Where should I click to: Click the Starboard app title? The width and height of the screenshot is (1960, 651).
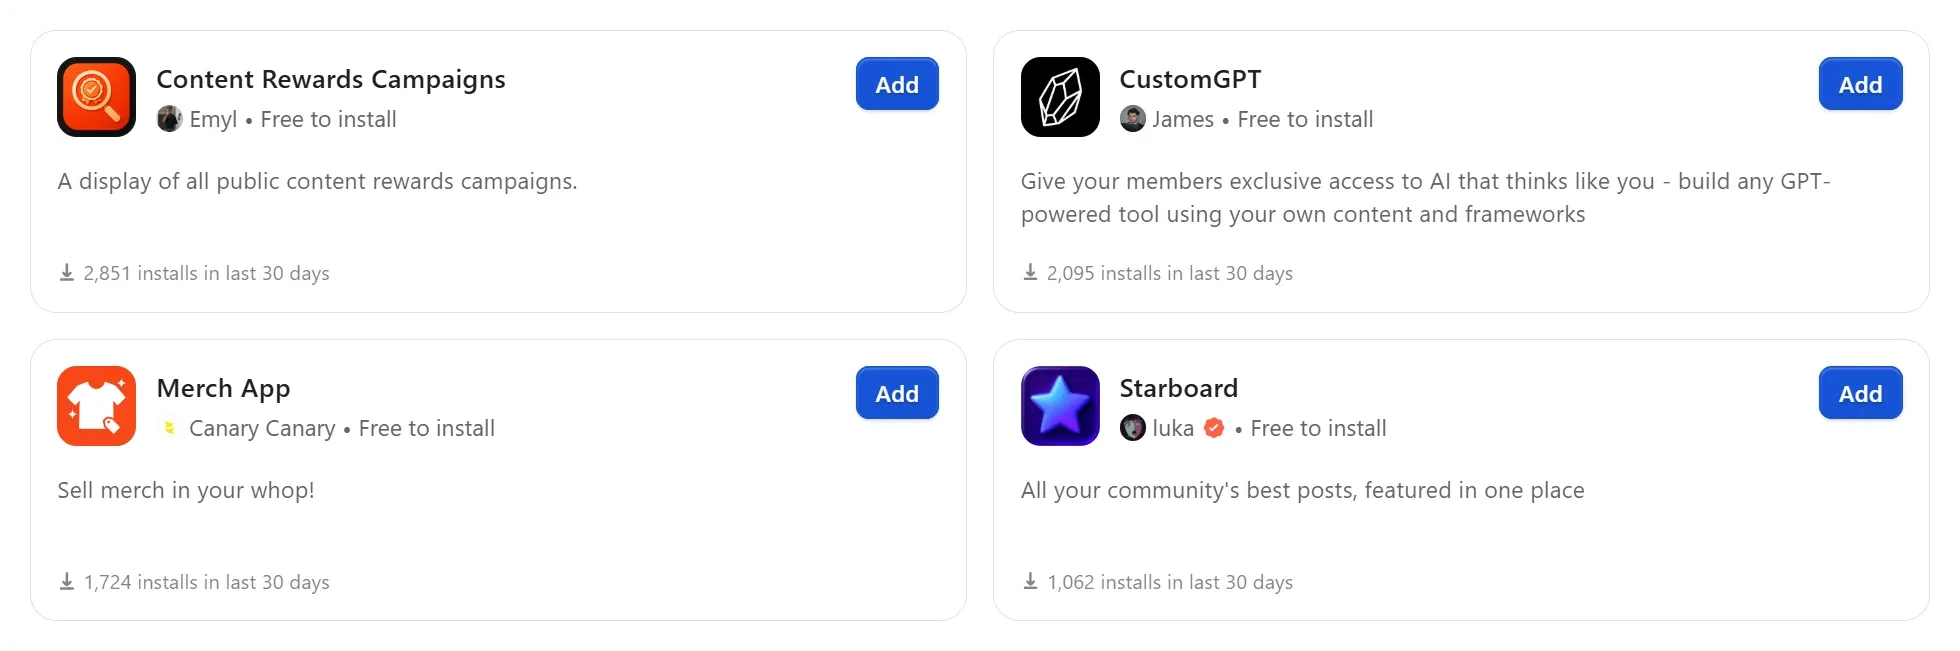(x=1178, y=388)
